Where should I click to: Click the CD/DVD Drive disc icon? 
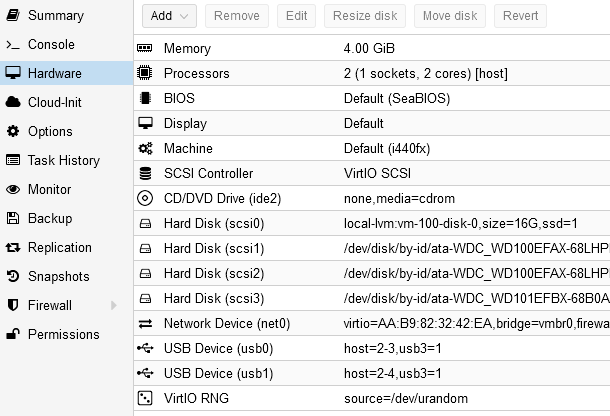pos(145,198)
